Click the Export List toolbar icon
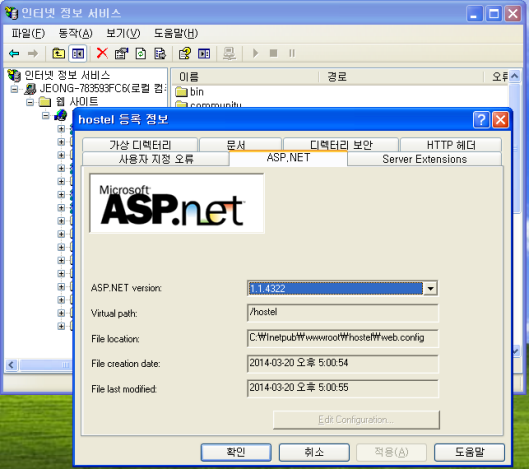This screenshot has width=529, height=469. [x=160, y=53]
